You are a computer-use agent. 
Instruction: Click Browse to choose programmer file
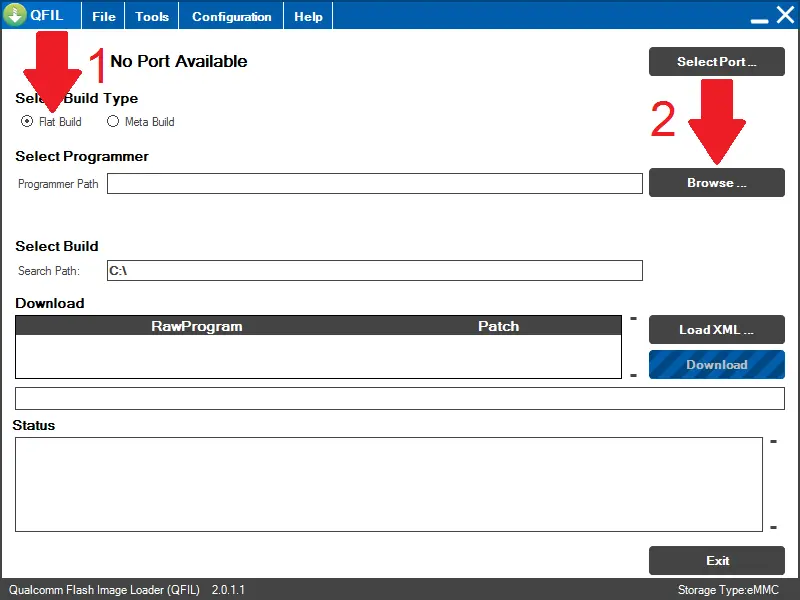(x=716, y=183)
